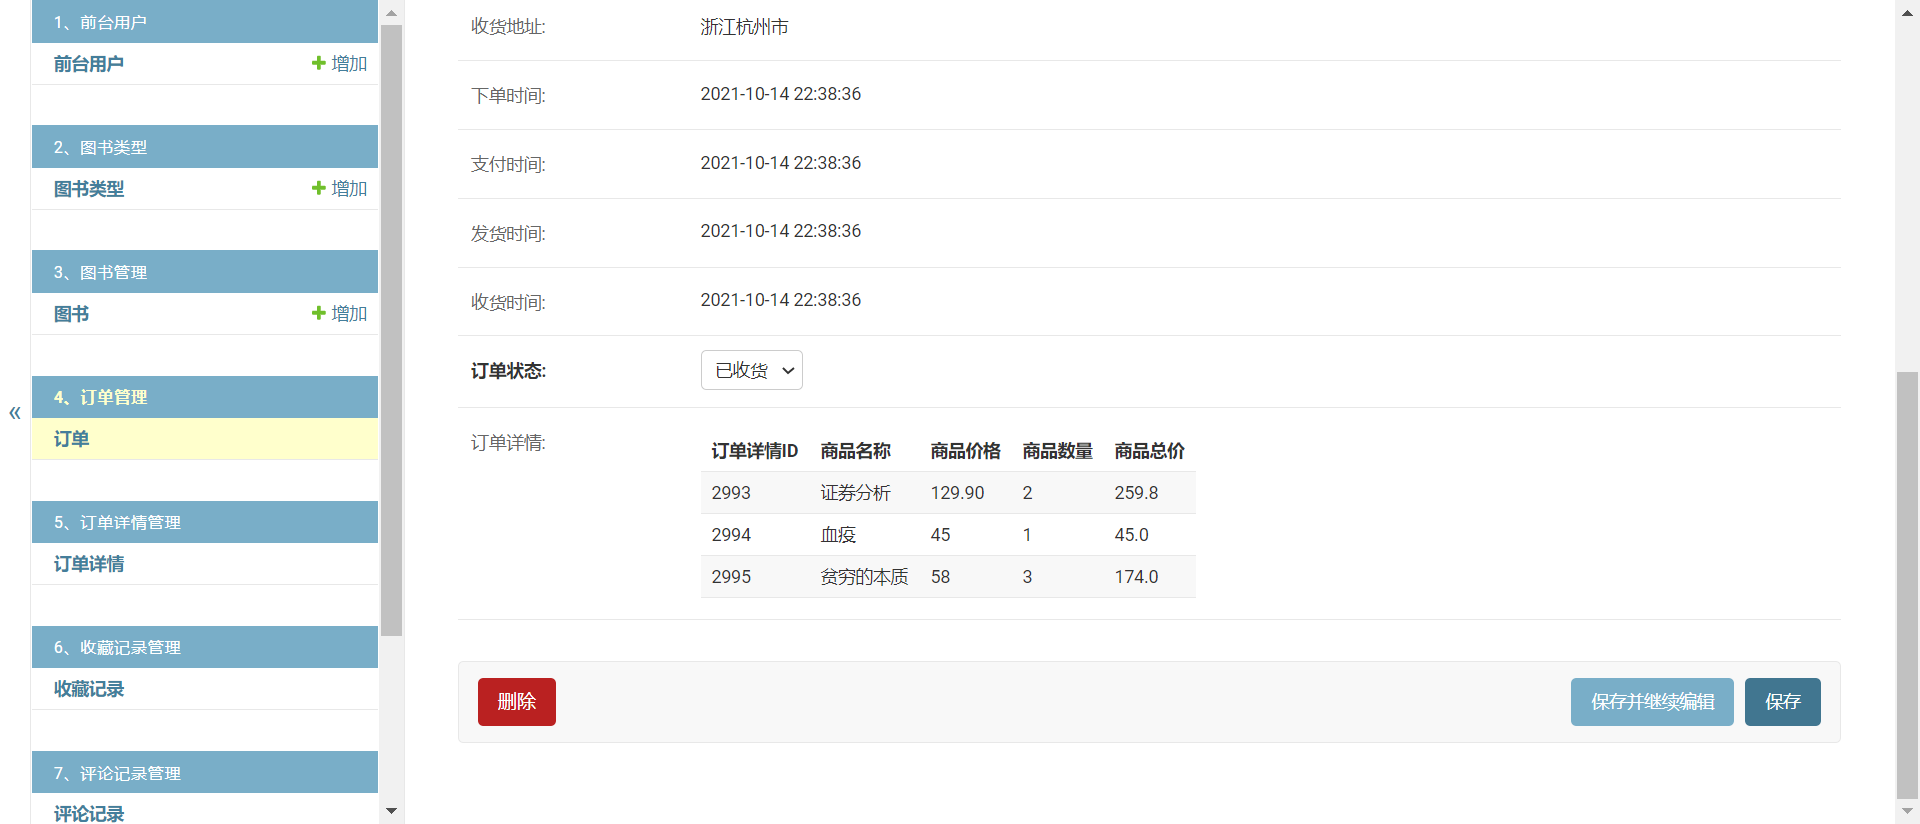Click the main page scrollbar thumb
1920x824 pixels.
pyautogui.click(x=1907, y=585)
